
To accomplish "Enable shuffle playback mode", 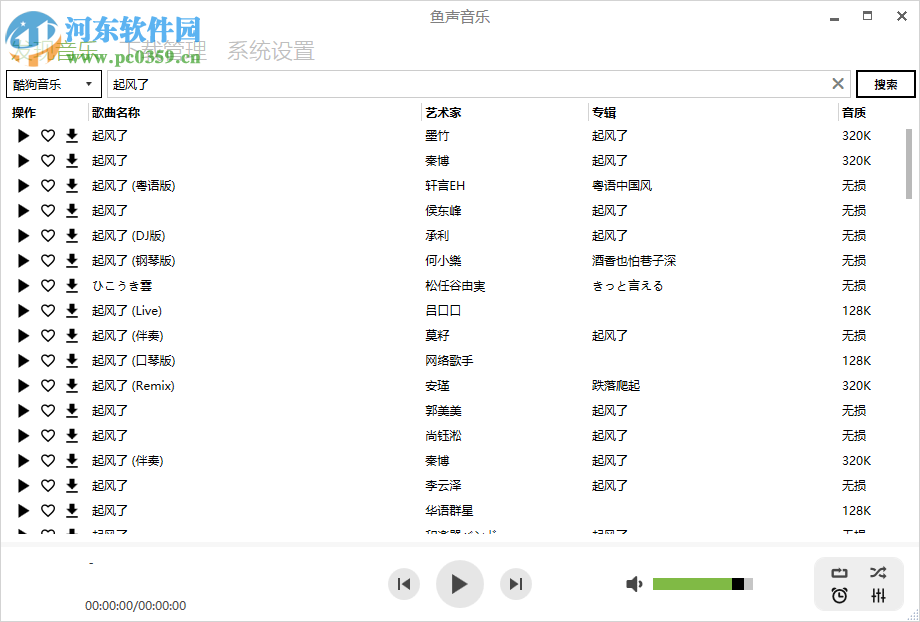I will tap(878, 572).
